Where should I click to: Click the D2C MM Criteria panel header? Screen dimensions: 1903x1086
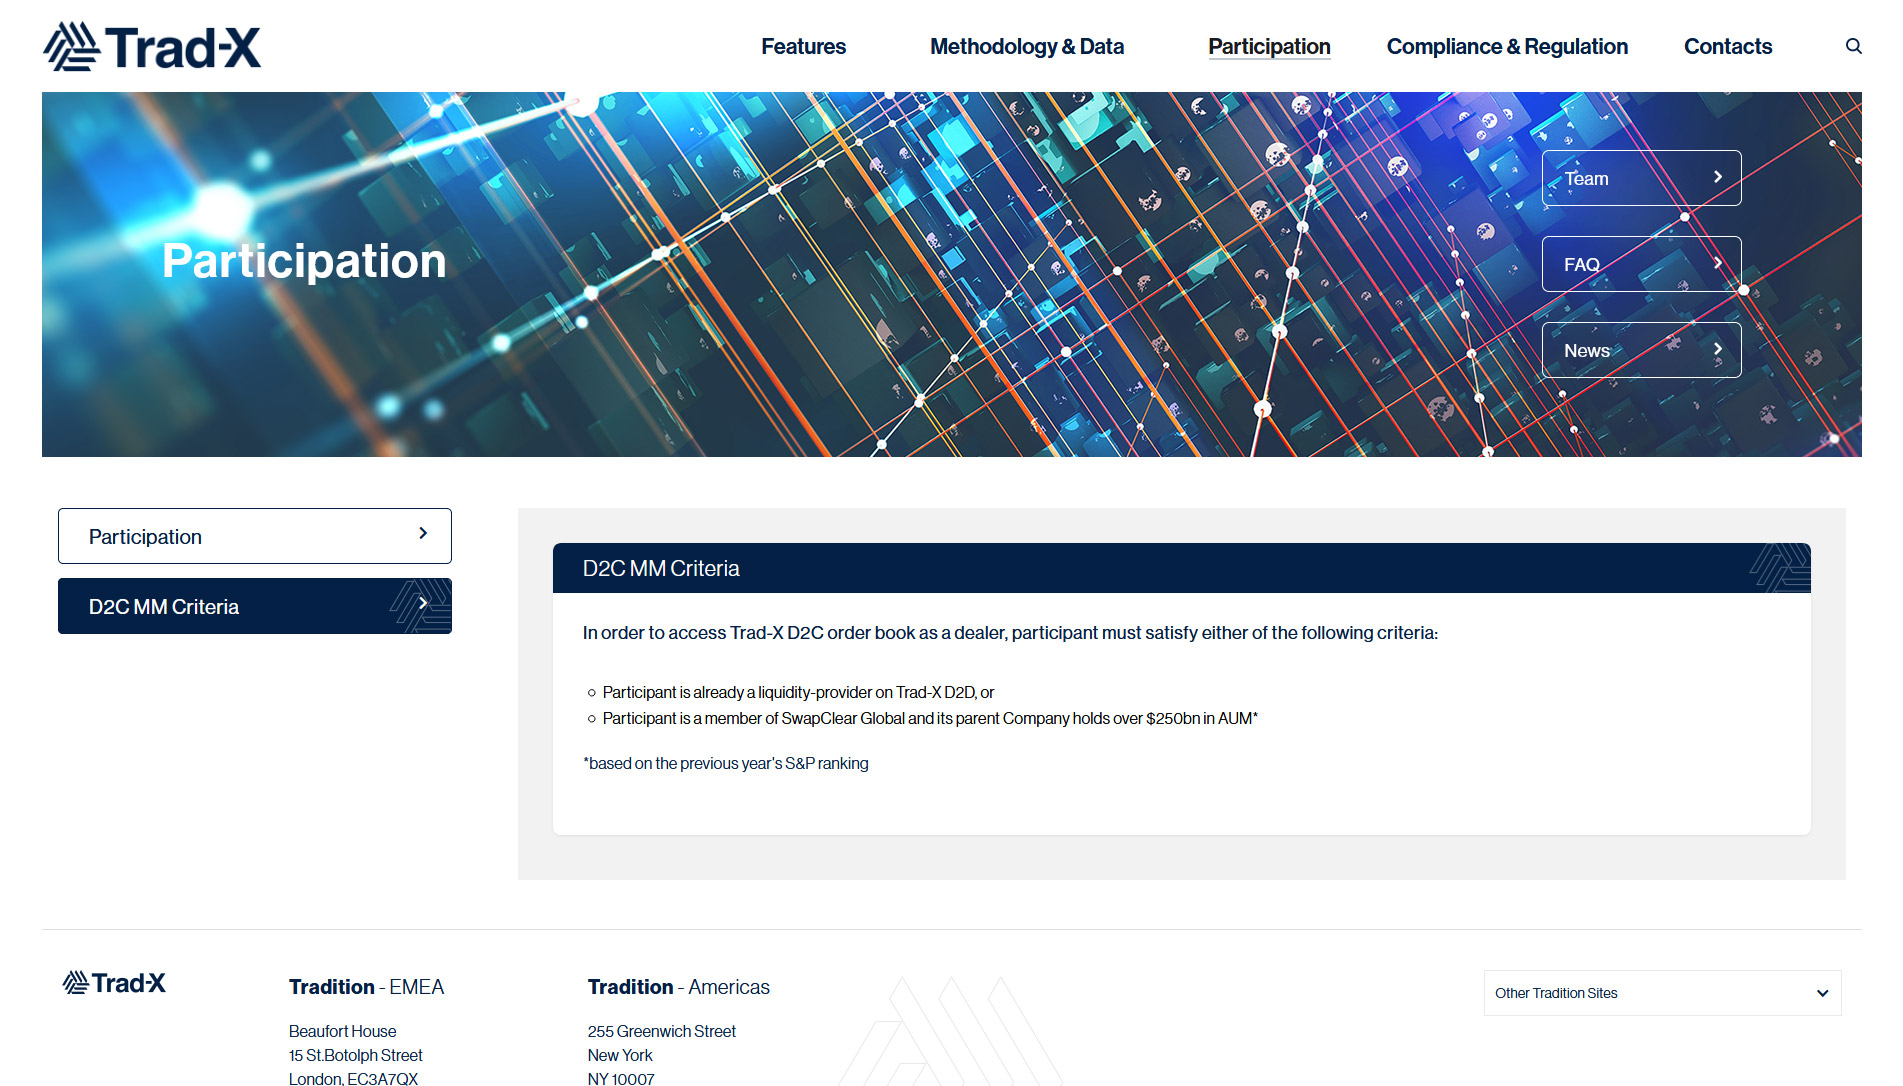pyautogui.click(x=1180, y=568)
